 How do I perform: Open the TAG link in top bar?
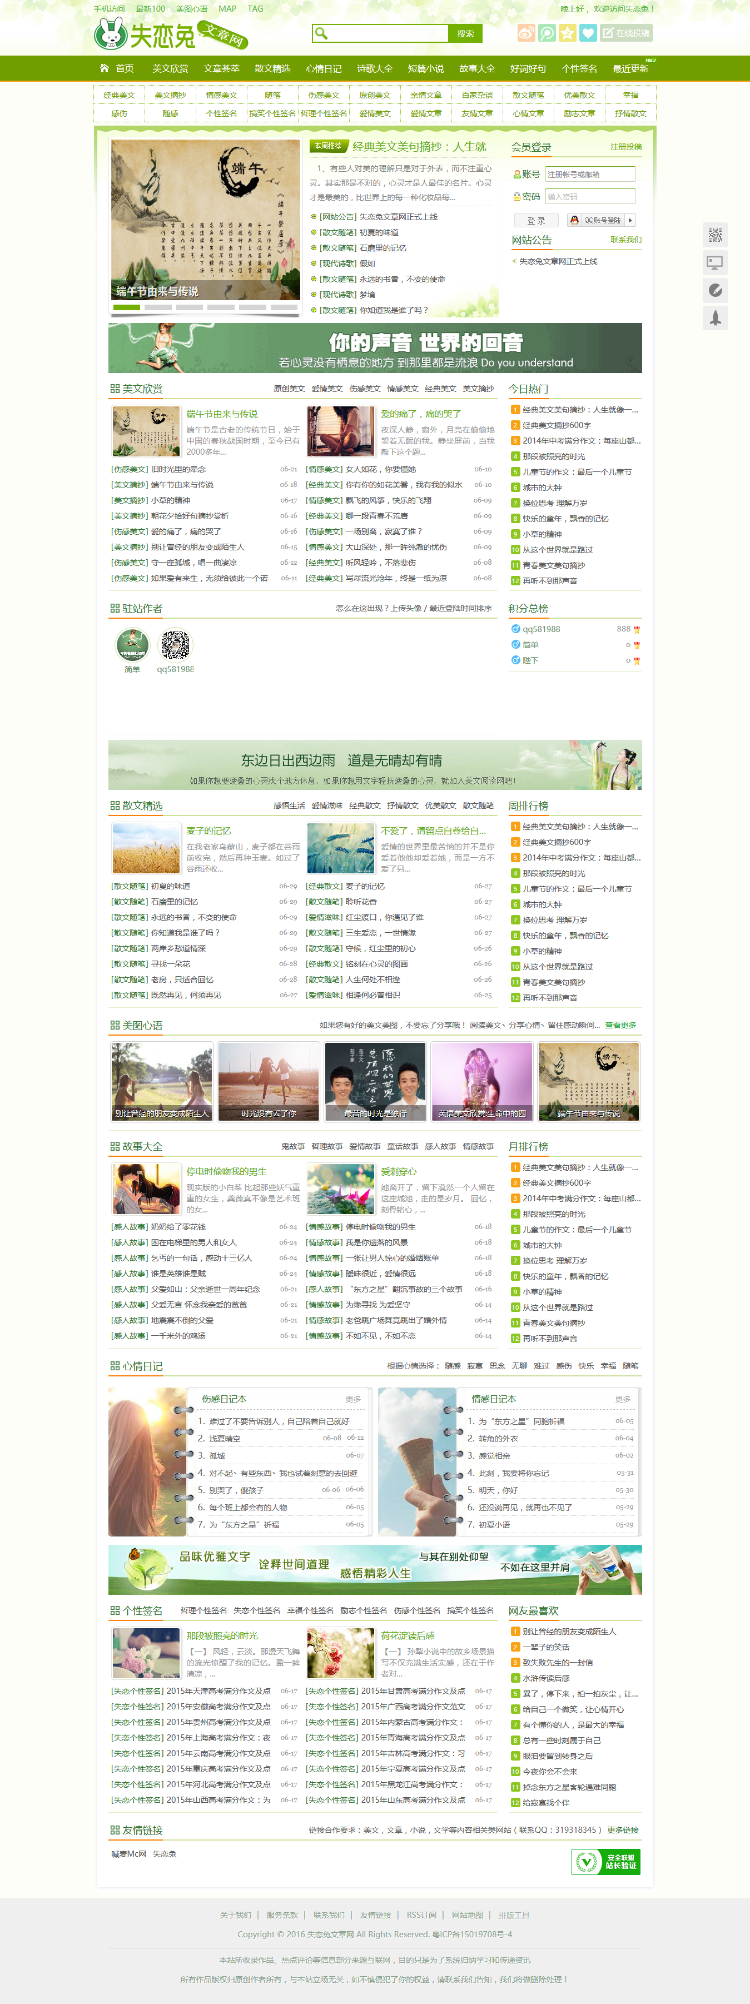[256, 8]
